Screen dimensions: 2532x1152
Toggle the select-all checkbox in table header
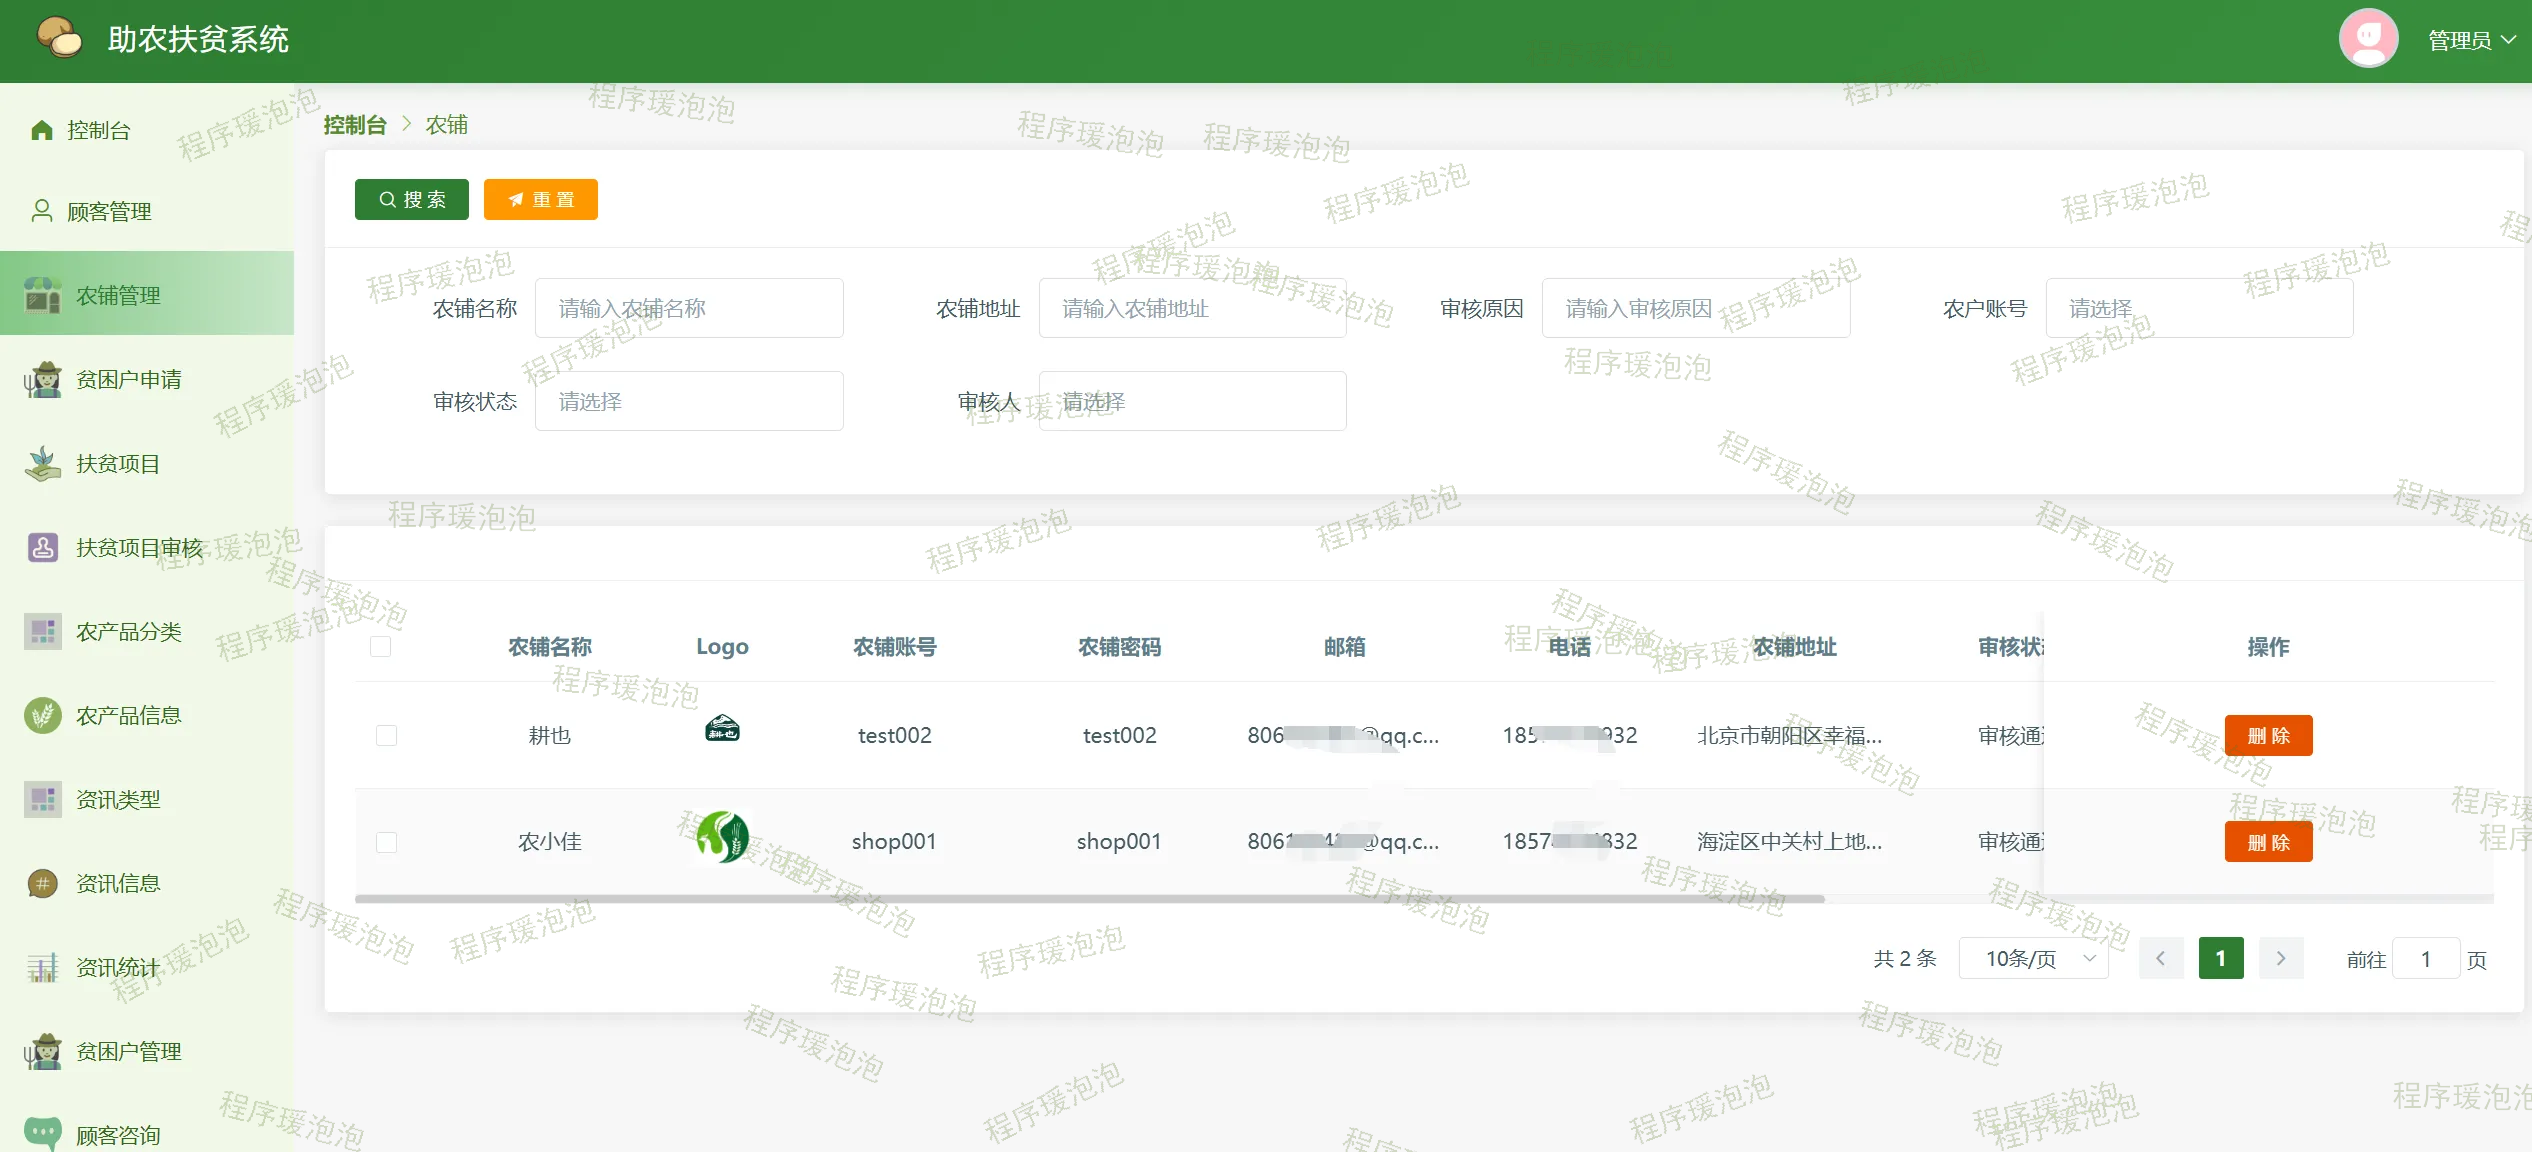click(x=380, y=647)
